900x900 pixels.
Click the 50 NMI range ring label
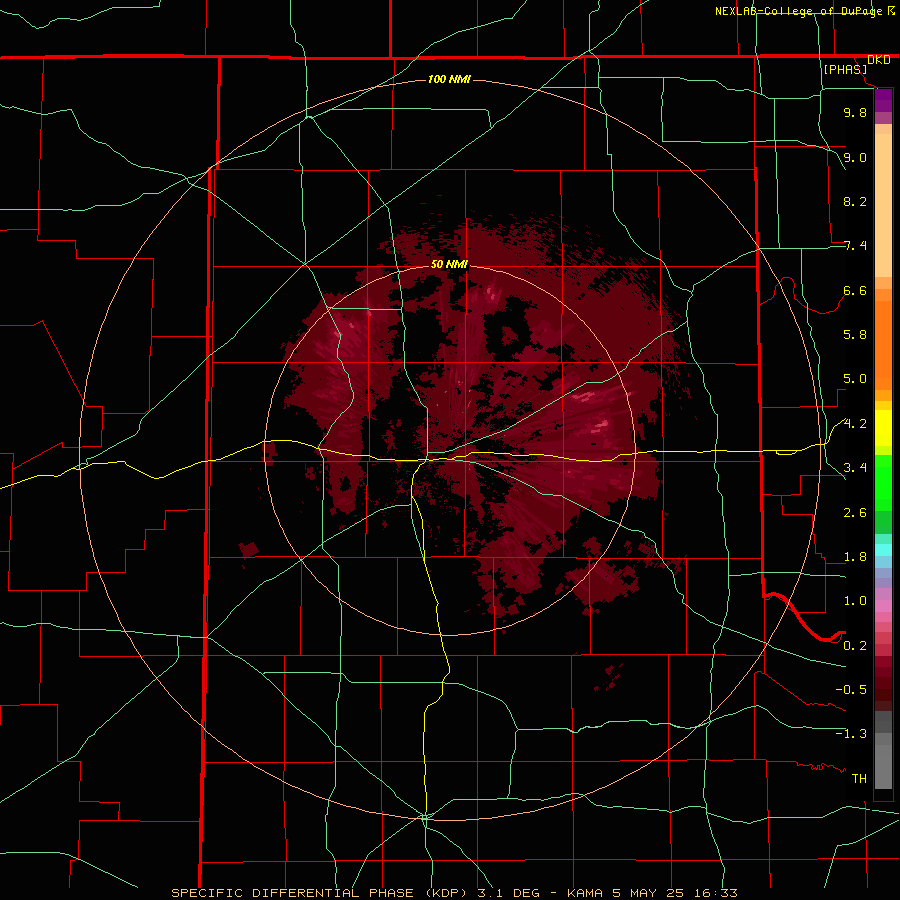tap(449, 264)
